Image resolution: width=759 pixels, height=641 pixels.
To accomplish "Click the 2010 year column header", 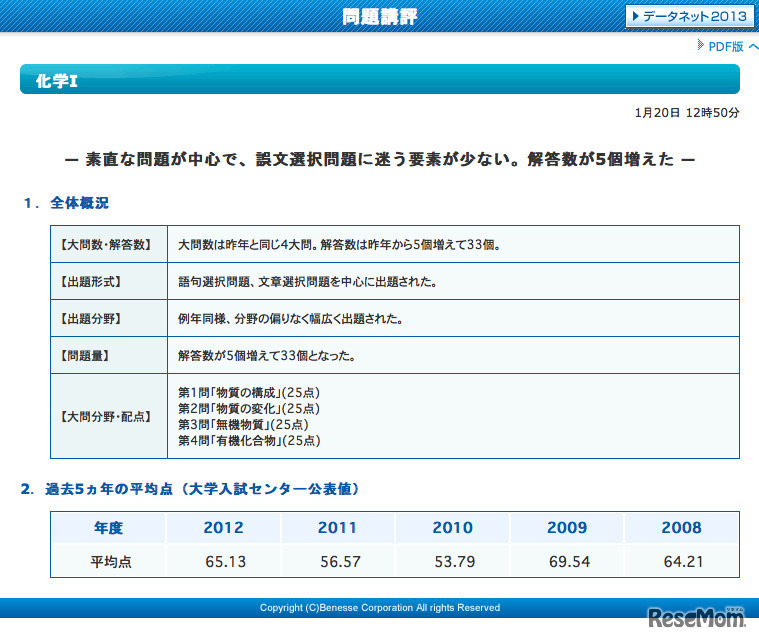I will (453, 527).
